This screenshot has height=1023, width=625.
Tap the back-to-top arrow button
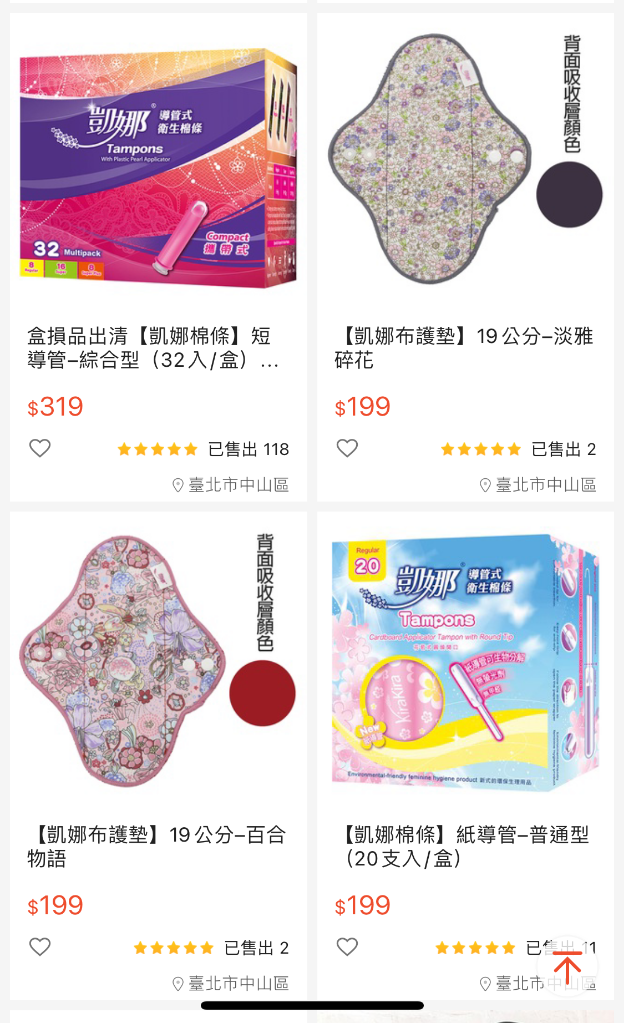(x=568, y=968)
